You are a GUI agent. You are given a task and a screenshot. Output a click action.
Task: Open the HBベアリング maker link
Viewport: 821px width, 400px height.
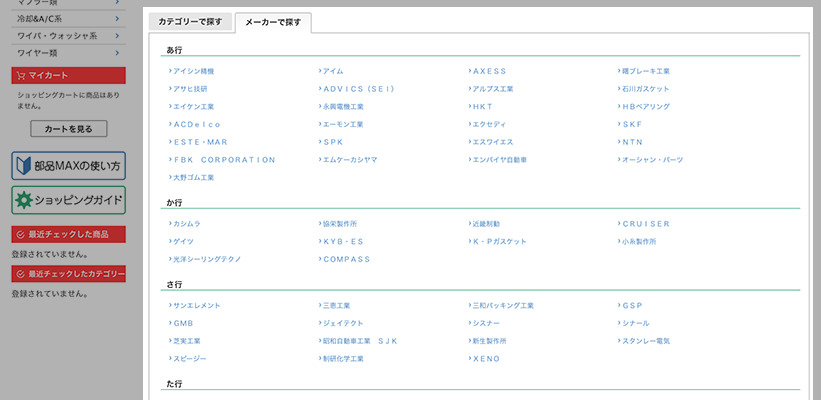pos(644,107)
